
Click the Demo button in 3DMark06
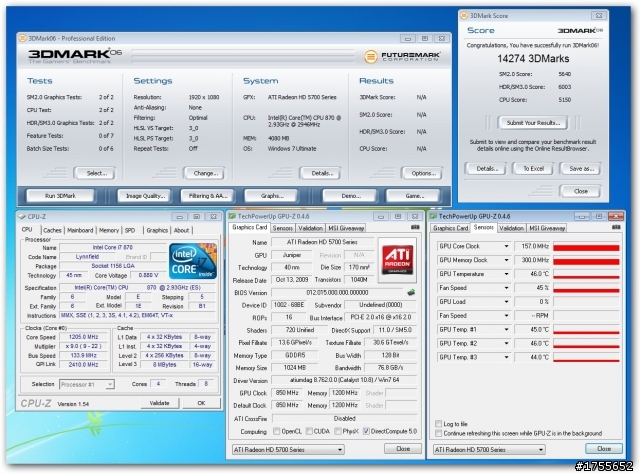pyautogui.click(x=351, y=196)
